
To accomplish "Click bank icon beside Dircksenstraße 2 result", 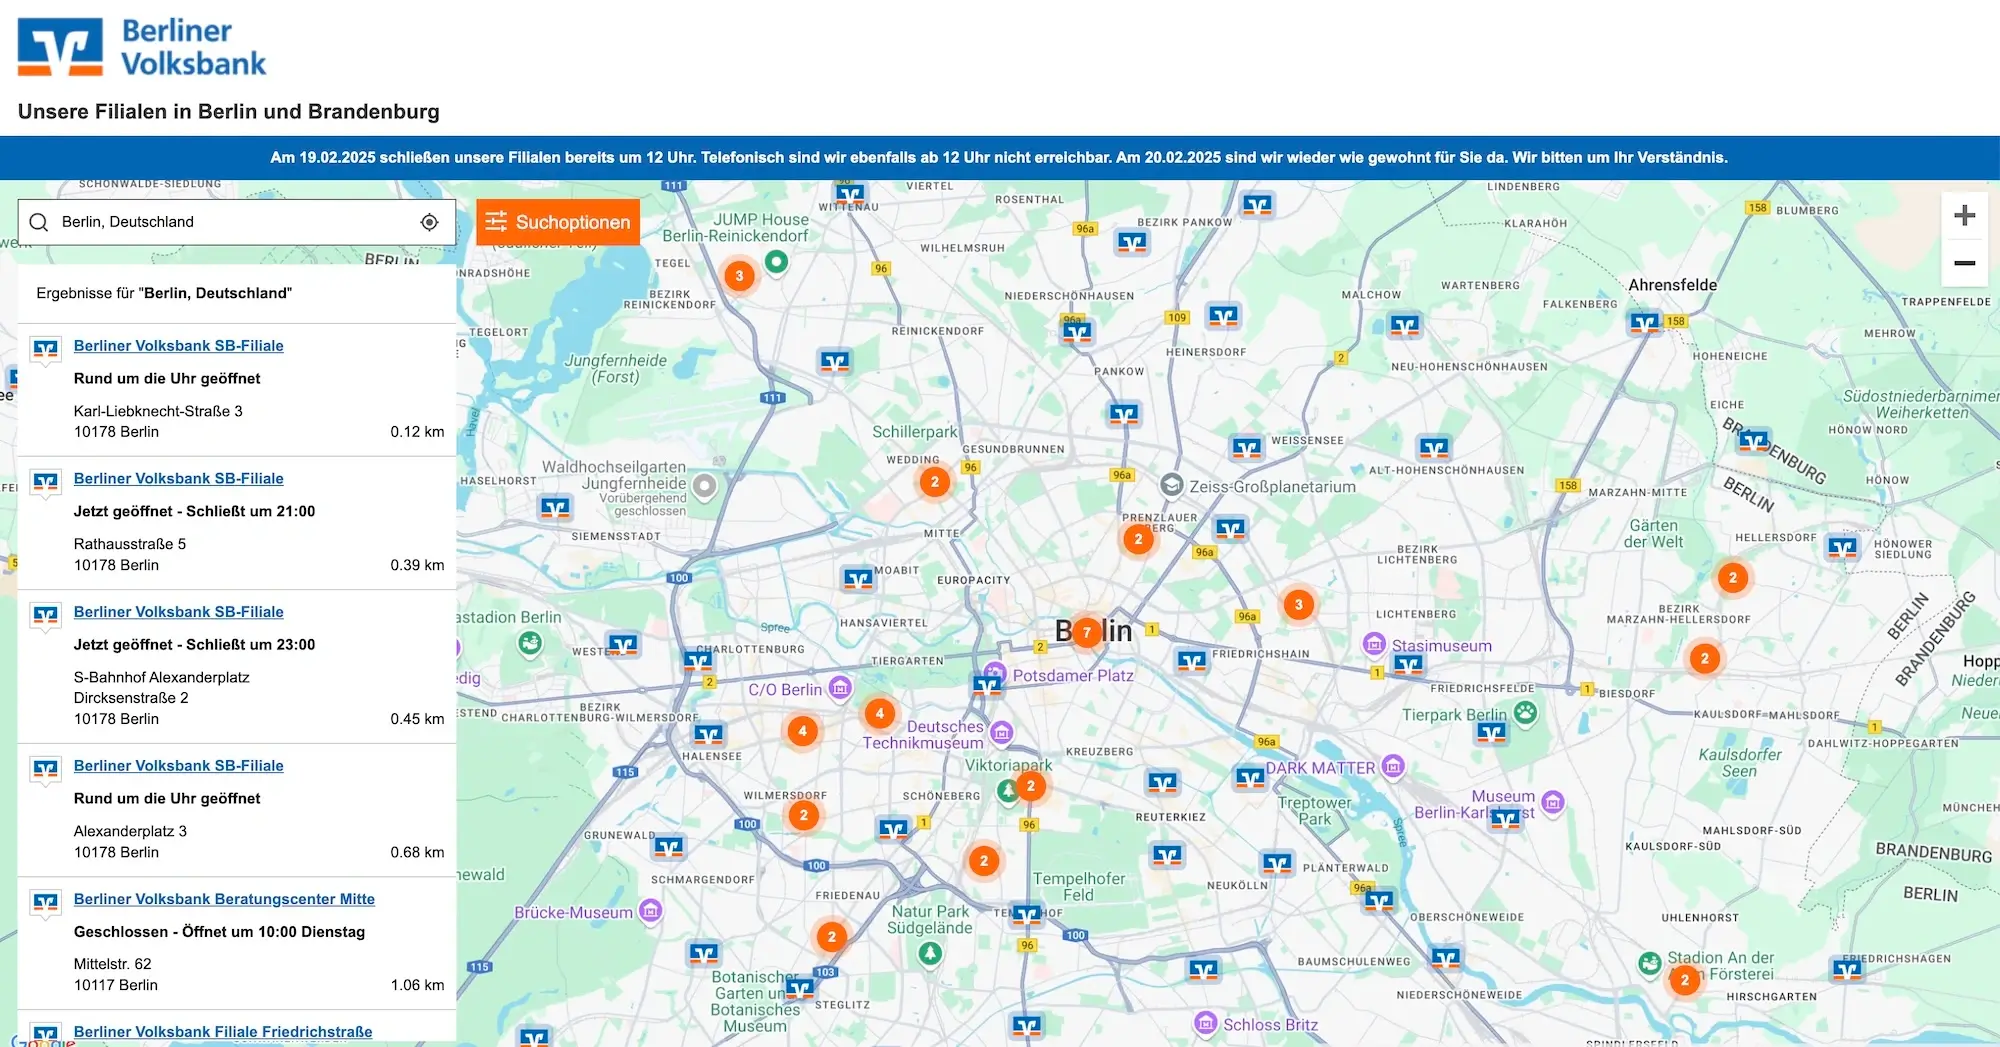I will (x=45, y=616).
